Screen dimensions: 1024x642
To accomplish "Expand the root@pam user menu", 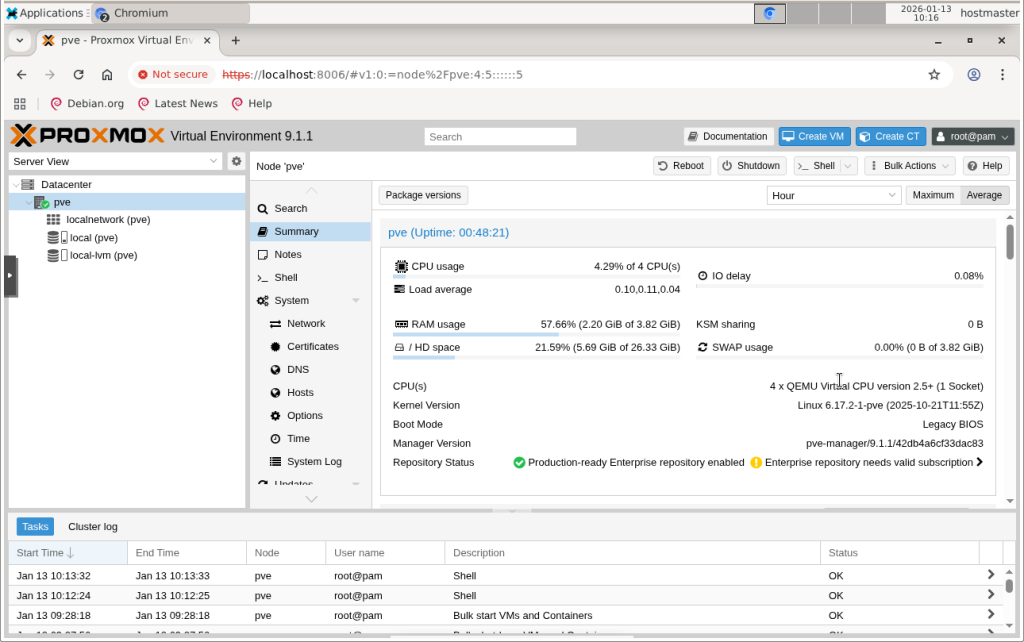I will [x=973, y=136].
